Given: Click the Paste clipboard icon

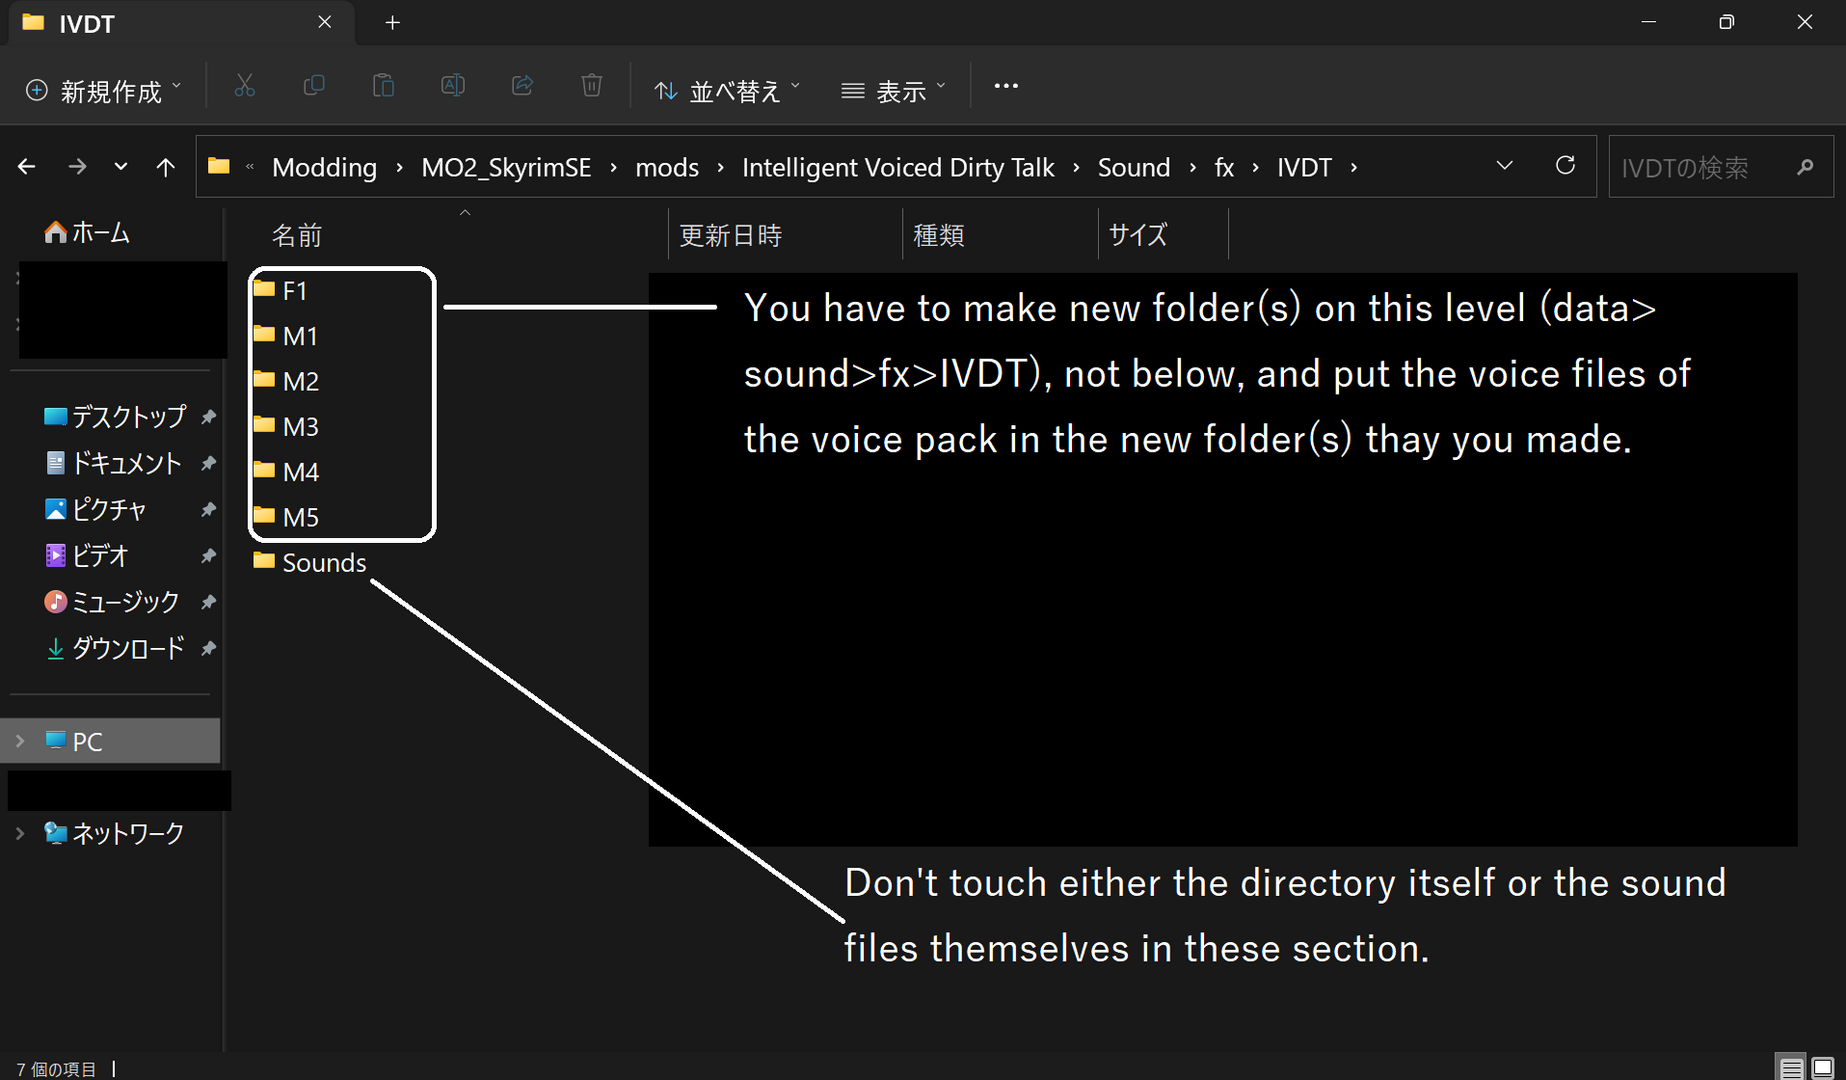Looking at the screenshot, I should 383,86.
